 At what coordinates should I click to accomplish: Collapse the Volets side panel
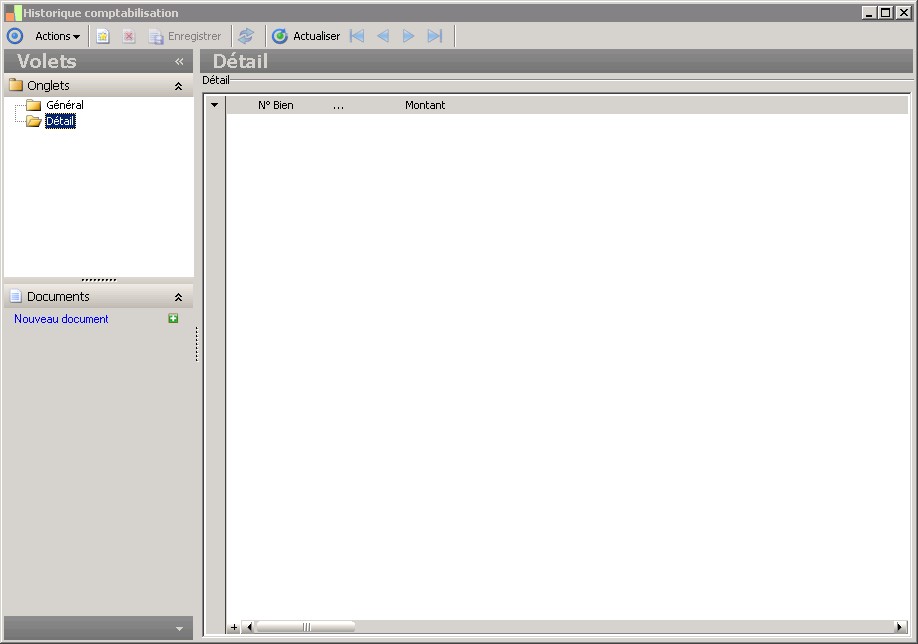point(179,61)
